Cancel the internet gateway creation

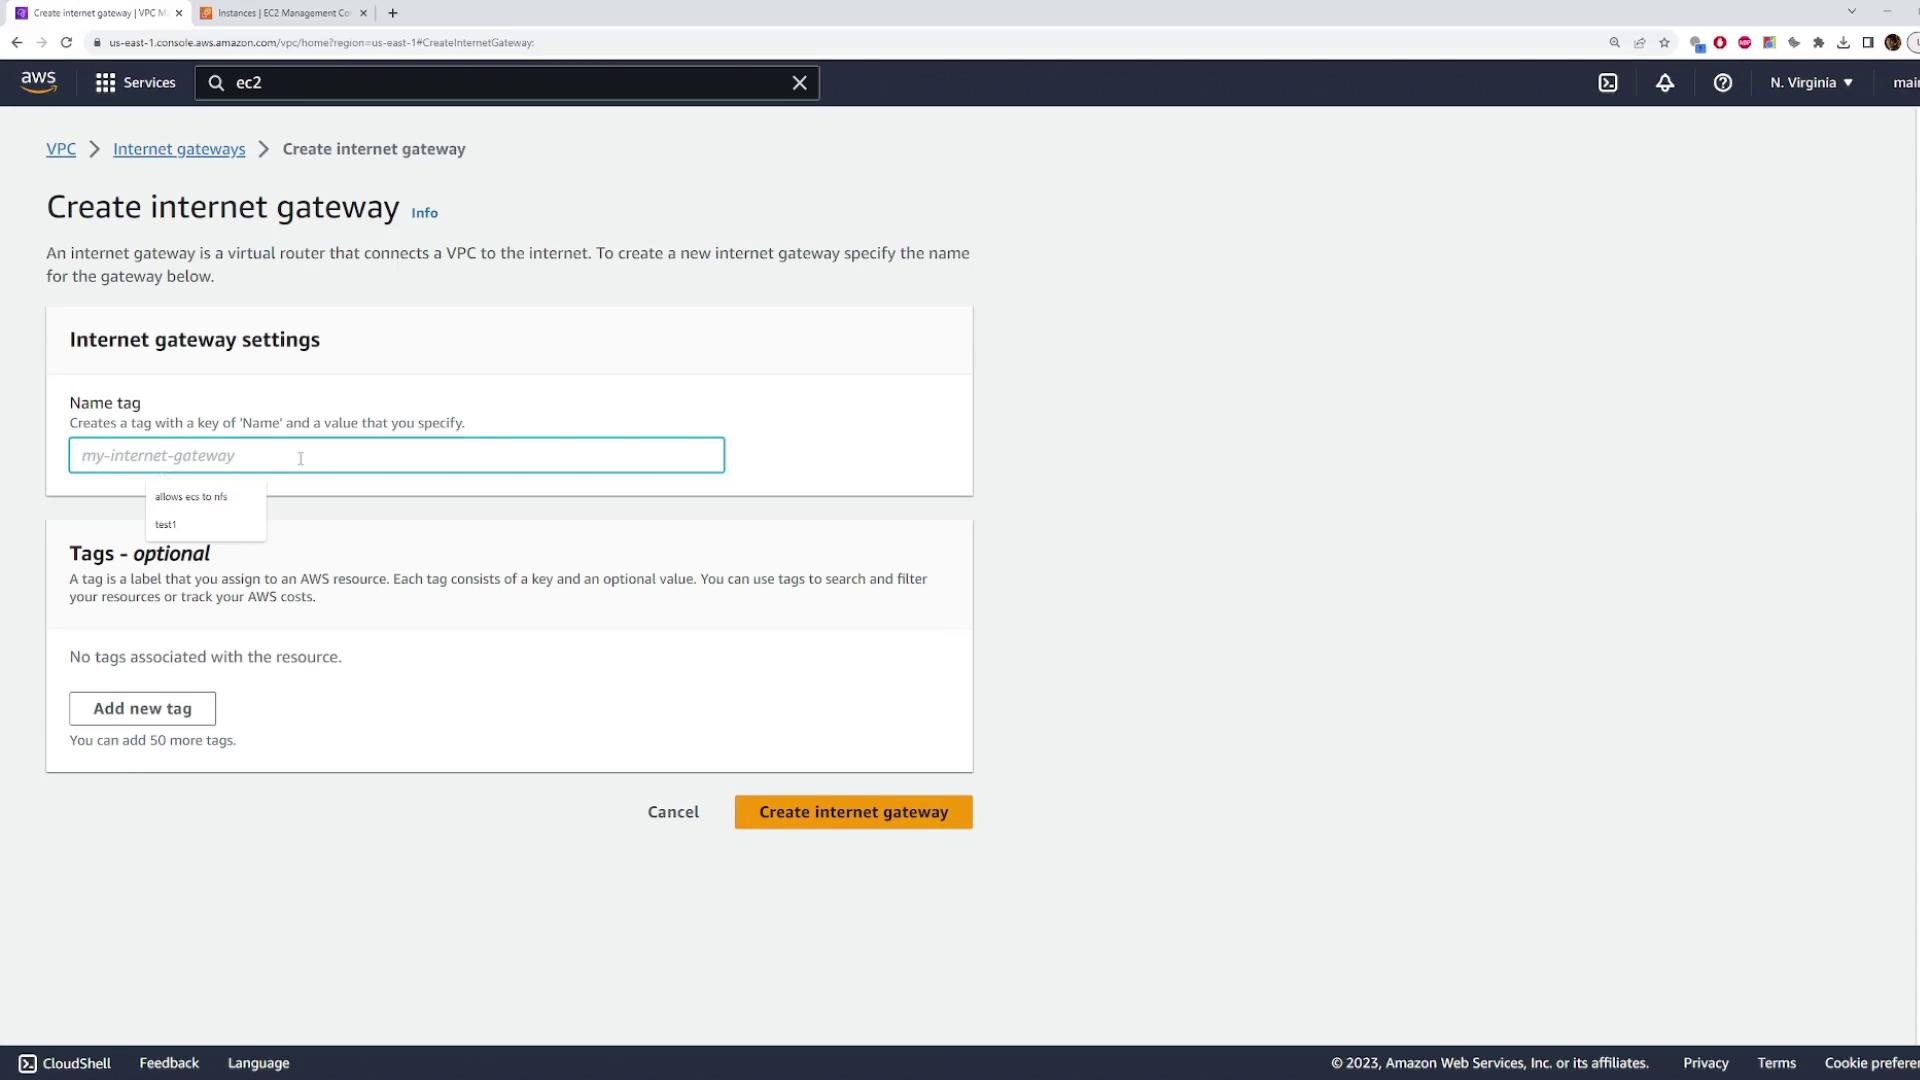[673, 812]
